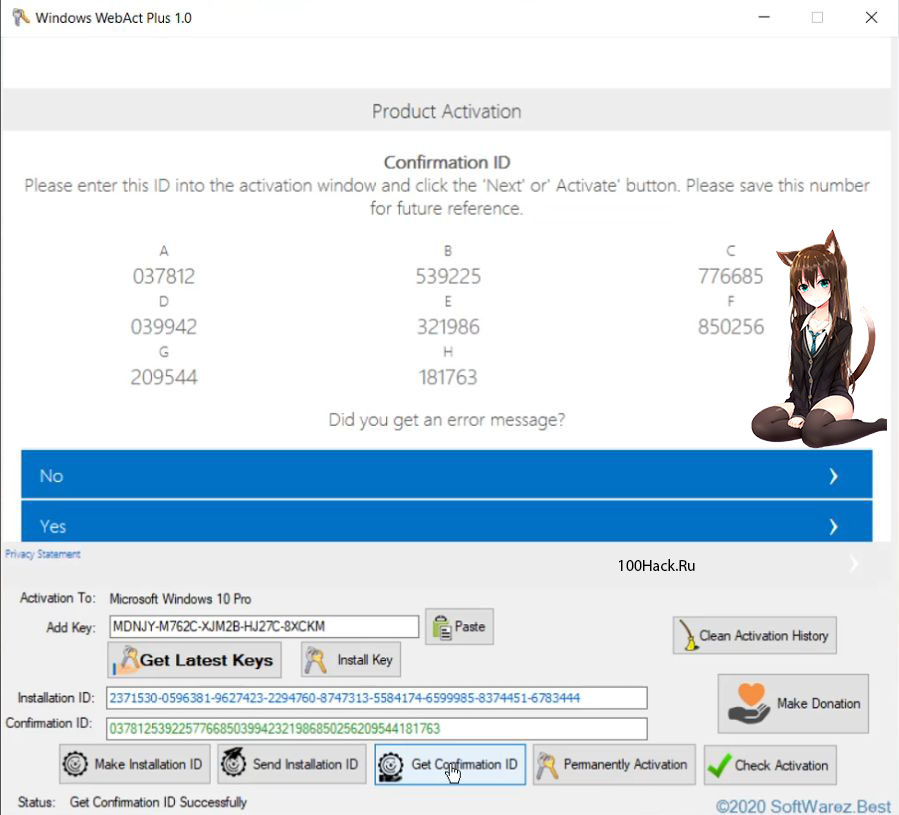Focus the Confirmation ID text field
Viewport: 899px width, 815px height.
pyautogui.click(x=376, y=729)
